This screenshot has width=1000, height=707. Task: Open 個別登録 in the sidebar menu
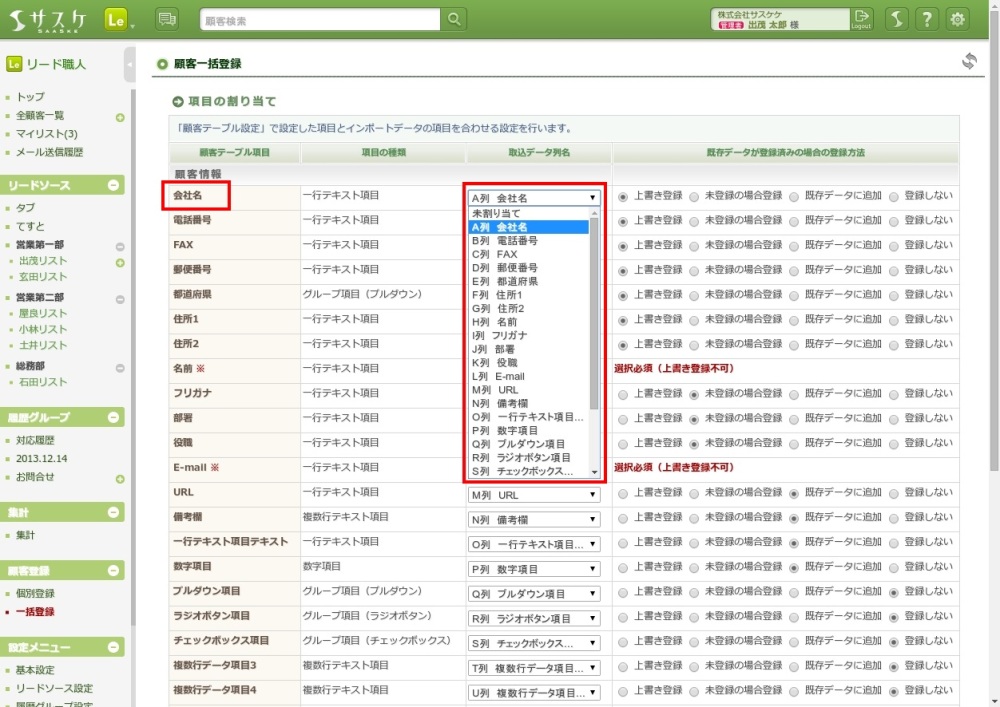pos(35,594)
